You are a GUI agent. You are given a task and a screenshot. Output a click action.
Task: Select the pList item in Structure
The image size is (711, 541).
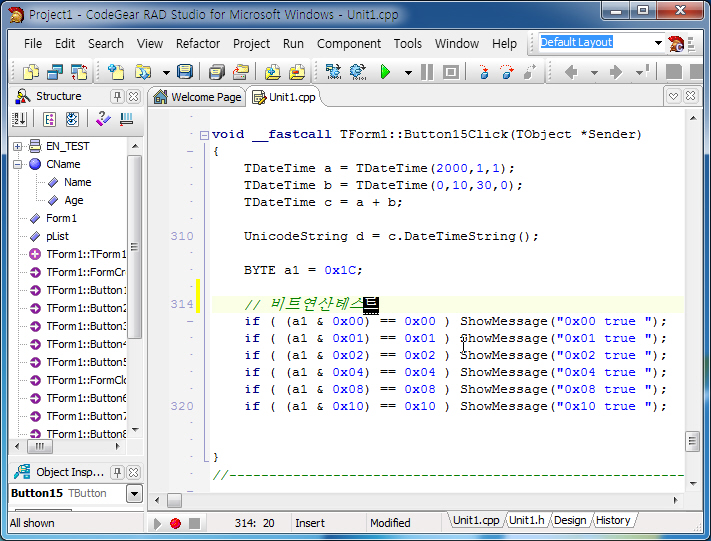point(56,236)
